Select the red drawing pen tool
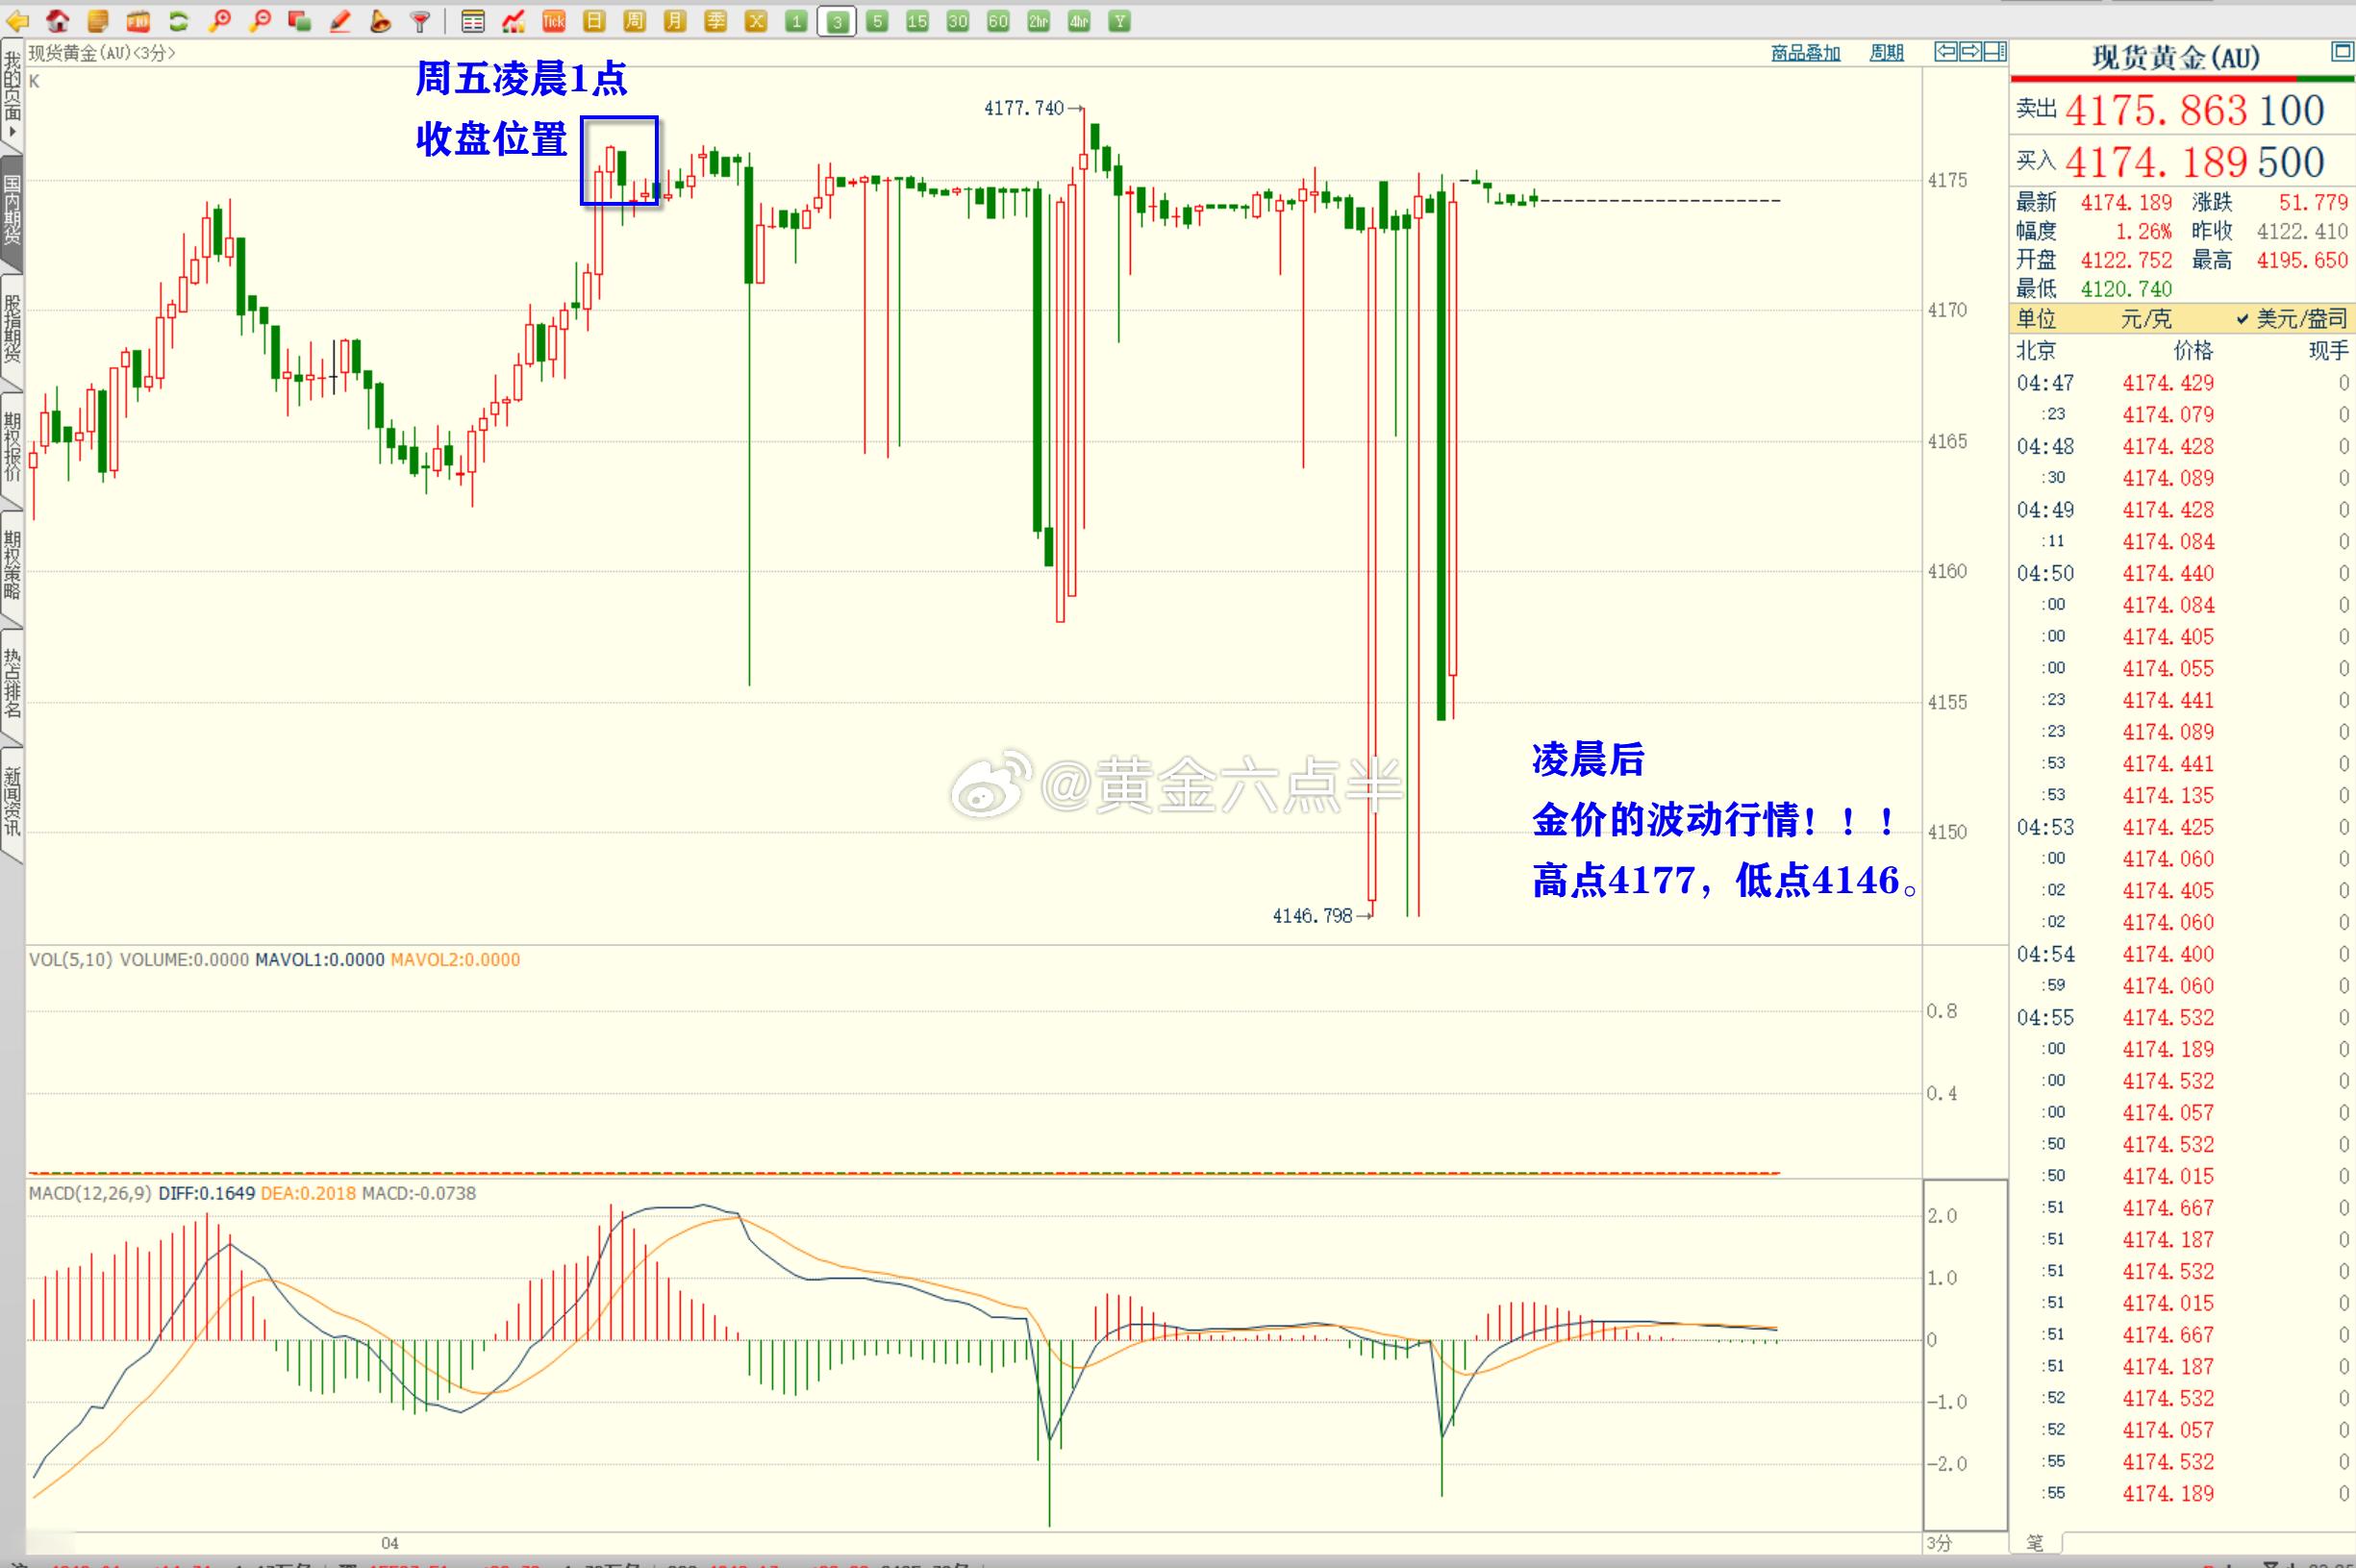The width and height of the screenshot is (2356, 1568). (x=340, y=21)
